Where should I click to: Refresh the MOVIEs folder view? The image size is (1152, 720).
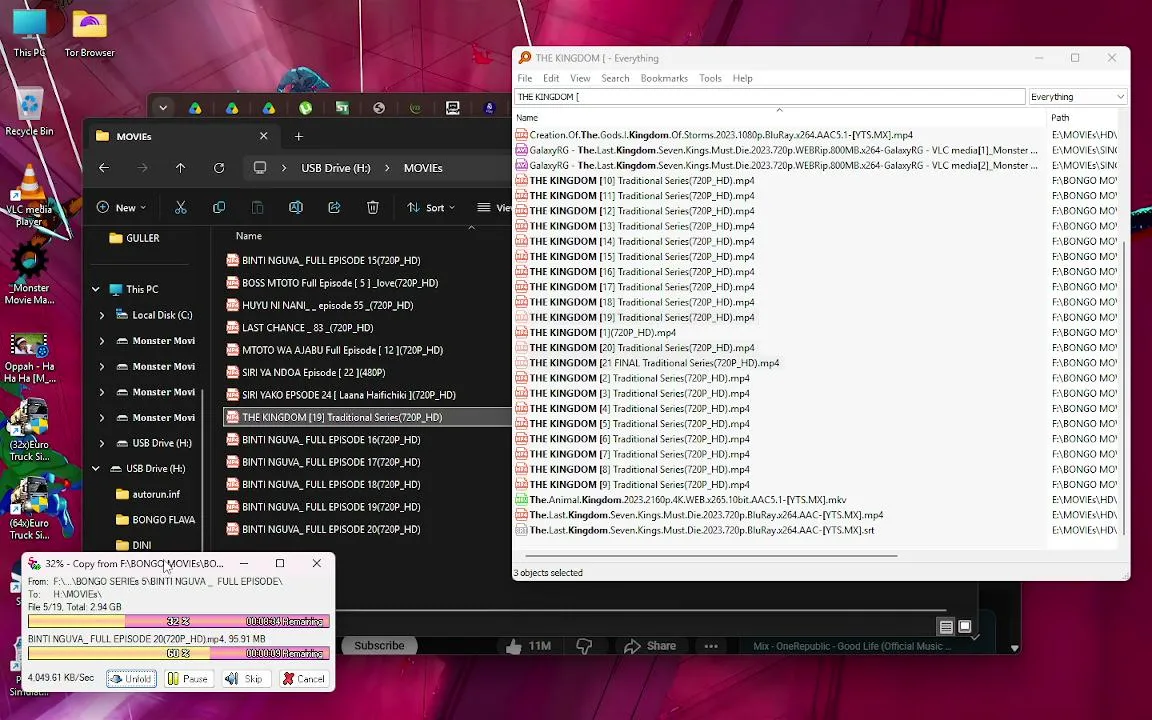point(219,168)
